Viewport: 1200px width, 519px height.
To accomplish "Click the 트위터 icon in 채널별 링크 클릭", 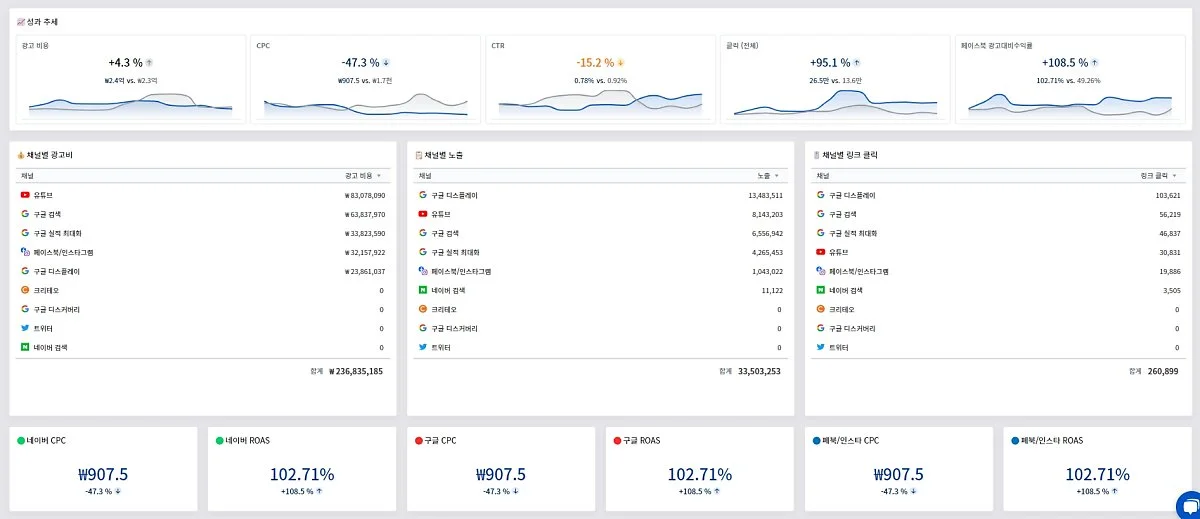I will click(820, 347).
